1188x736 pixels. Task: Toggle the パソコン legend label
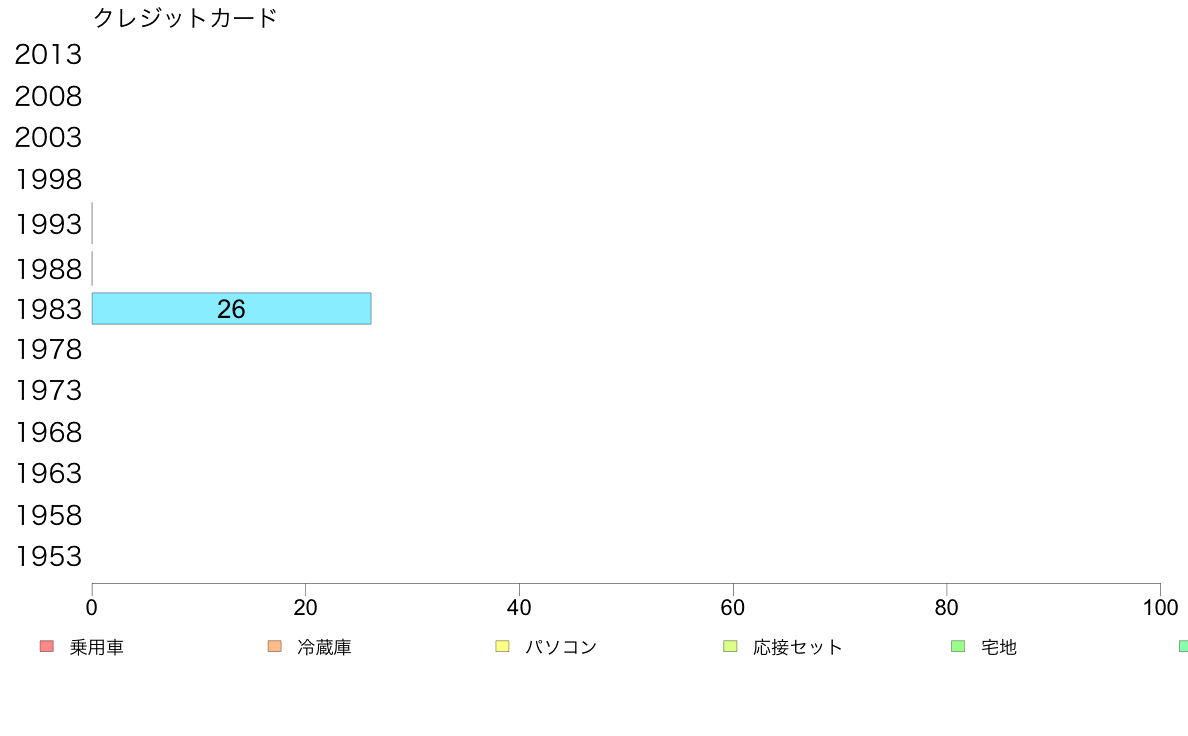561,647
